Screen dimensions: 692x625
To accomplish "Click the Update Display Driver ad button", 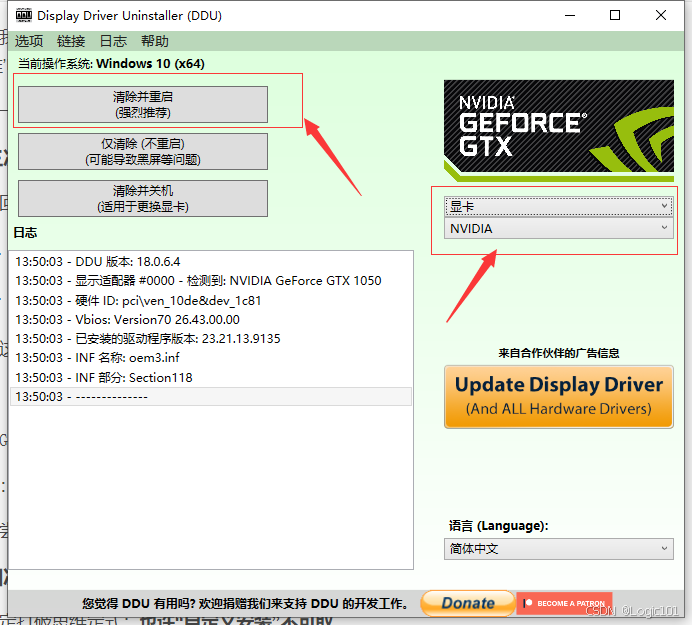I will 559,396.
